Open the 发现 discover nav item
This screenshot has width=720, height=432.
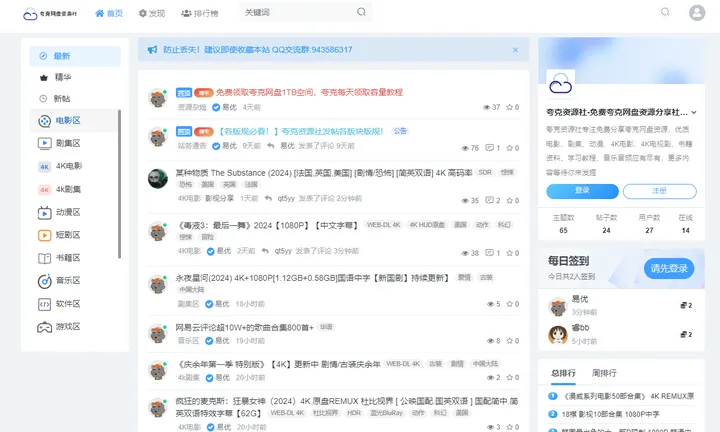click(x=152, y=13)
